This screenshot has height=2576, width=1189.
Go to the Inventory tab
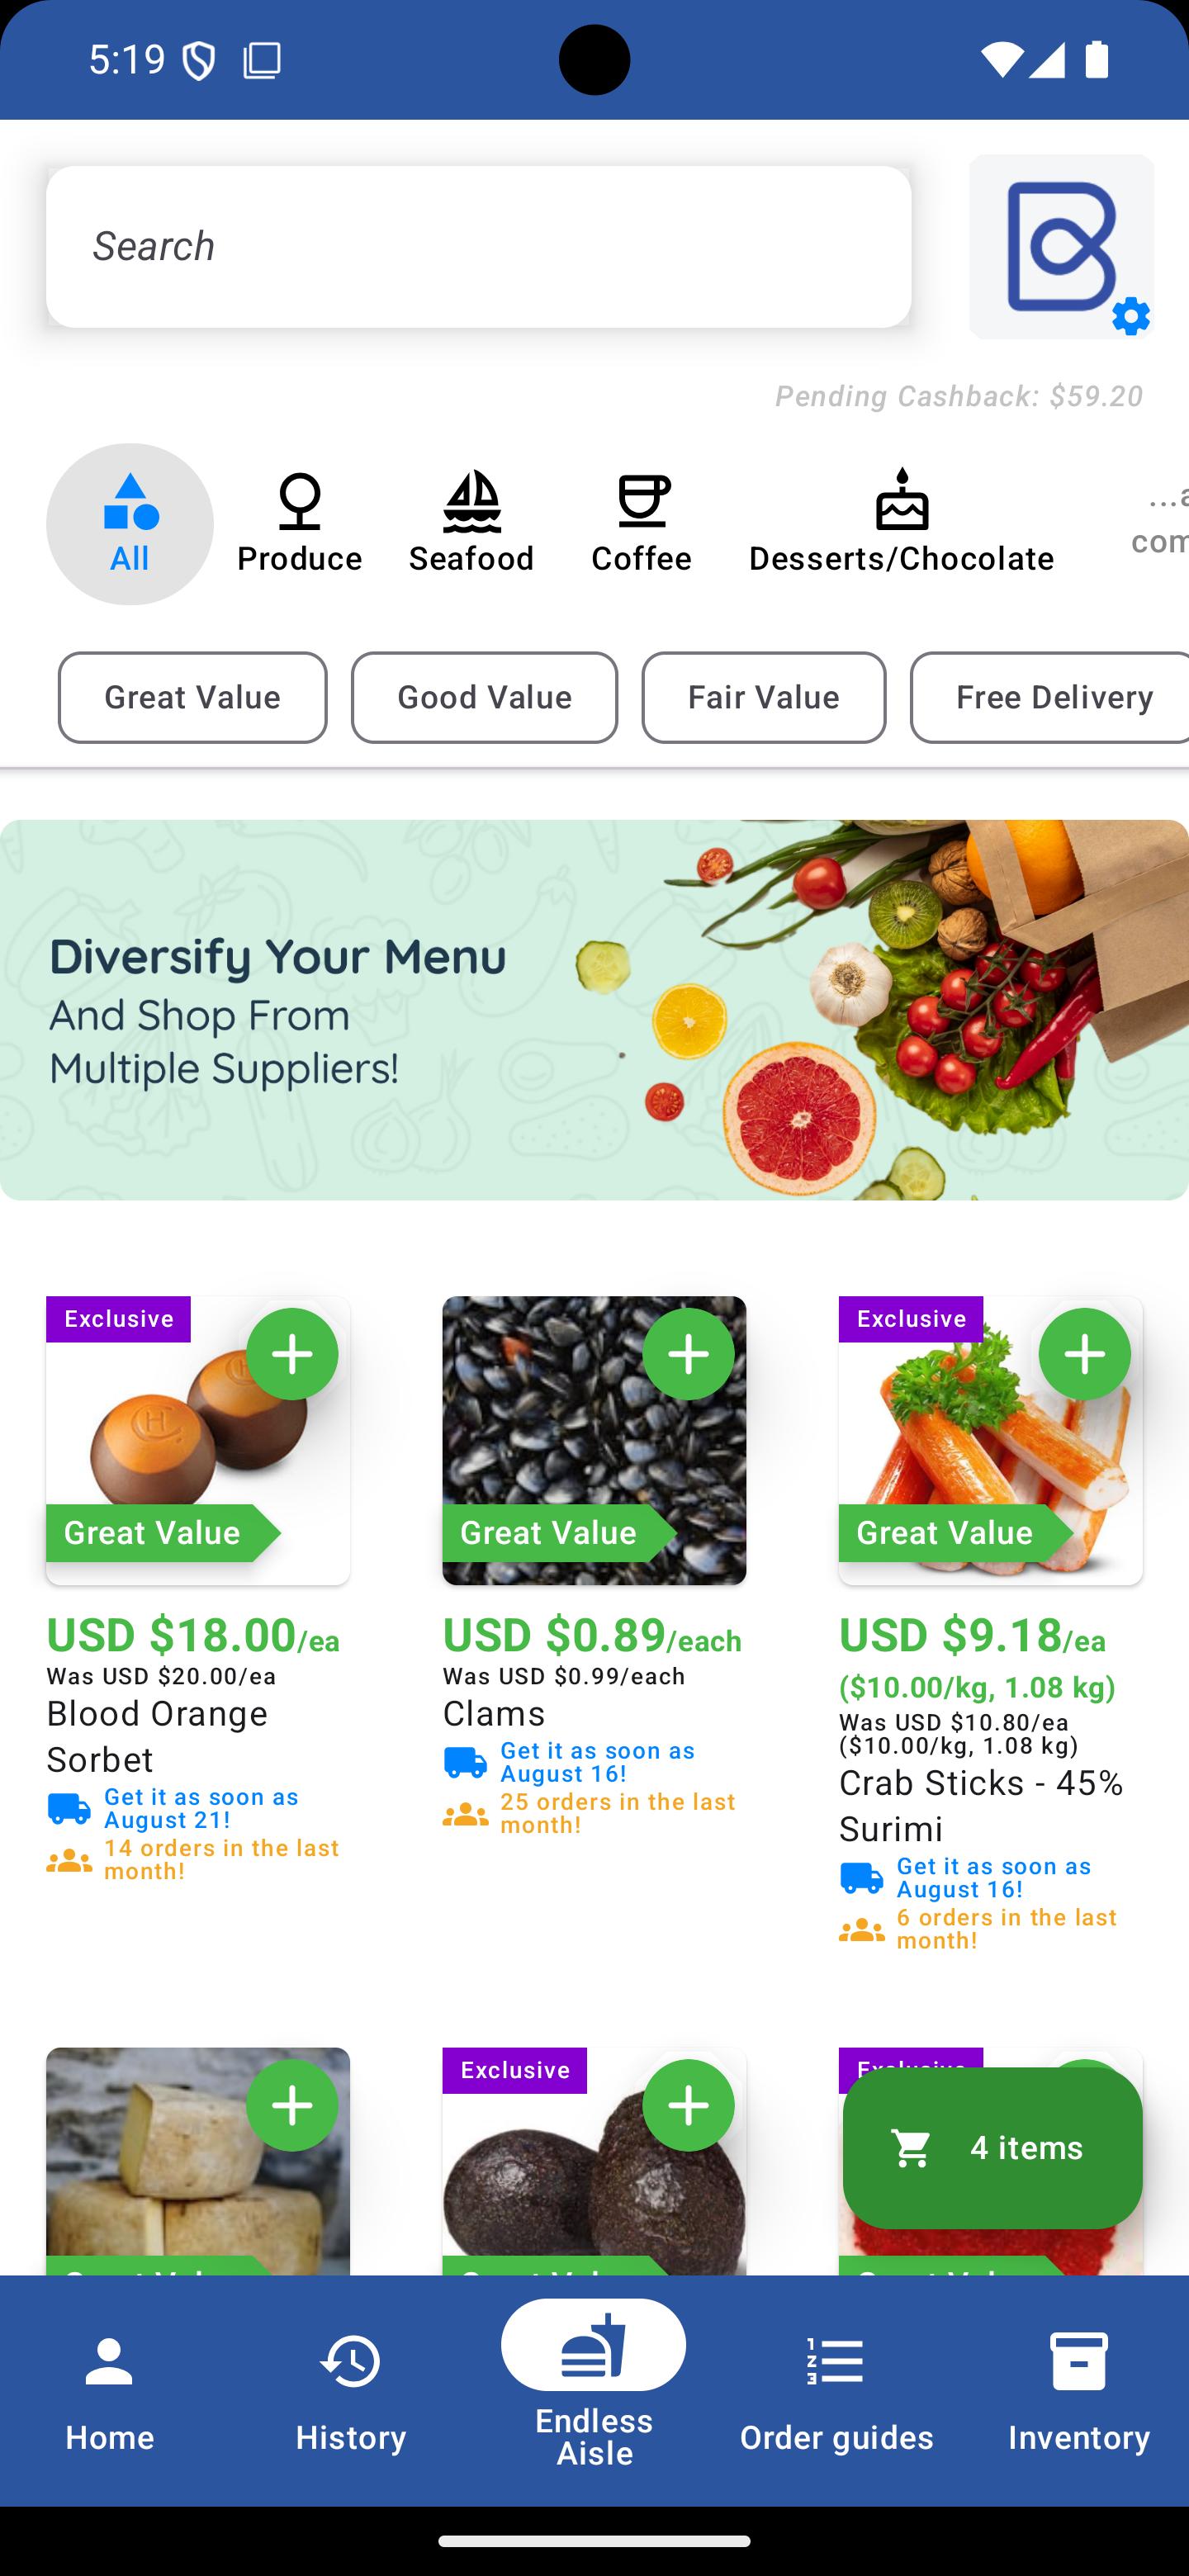click(1078, 2392)
